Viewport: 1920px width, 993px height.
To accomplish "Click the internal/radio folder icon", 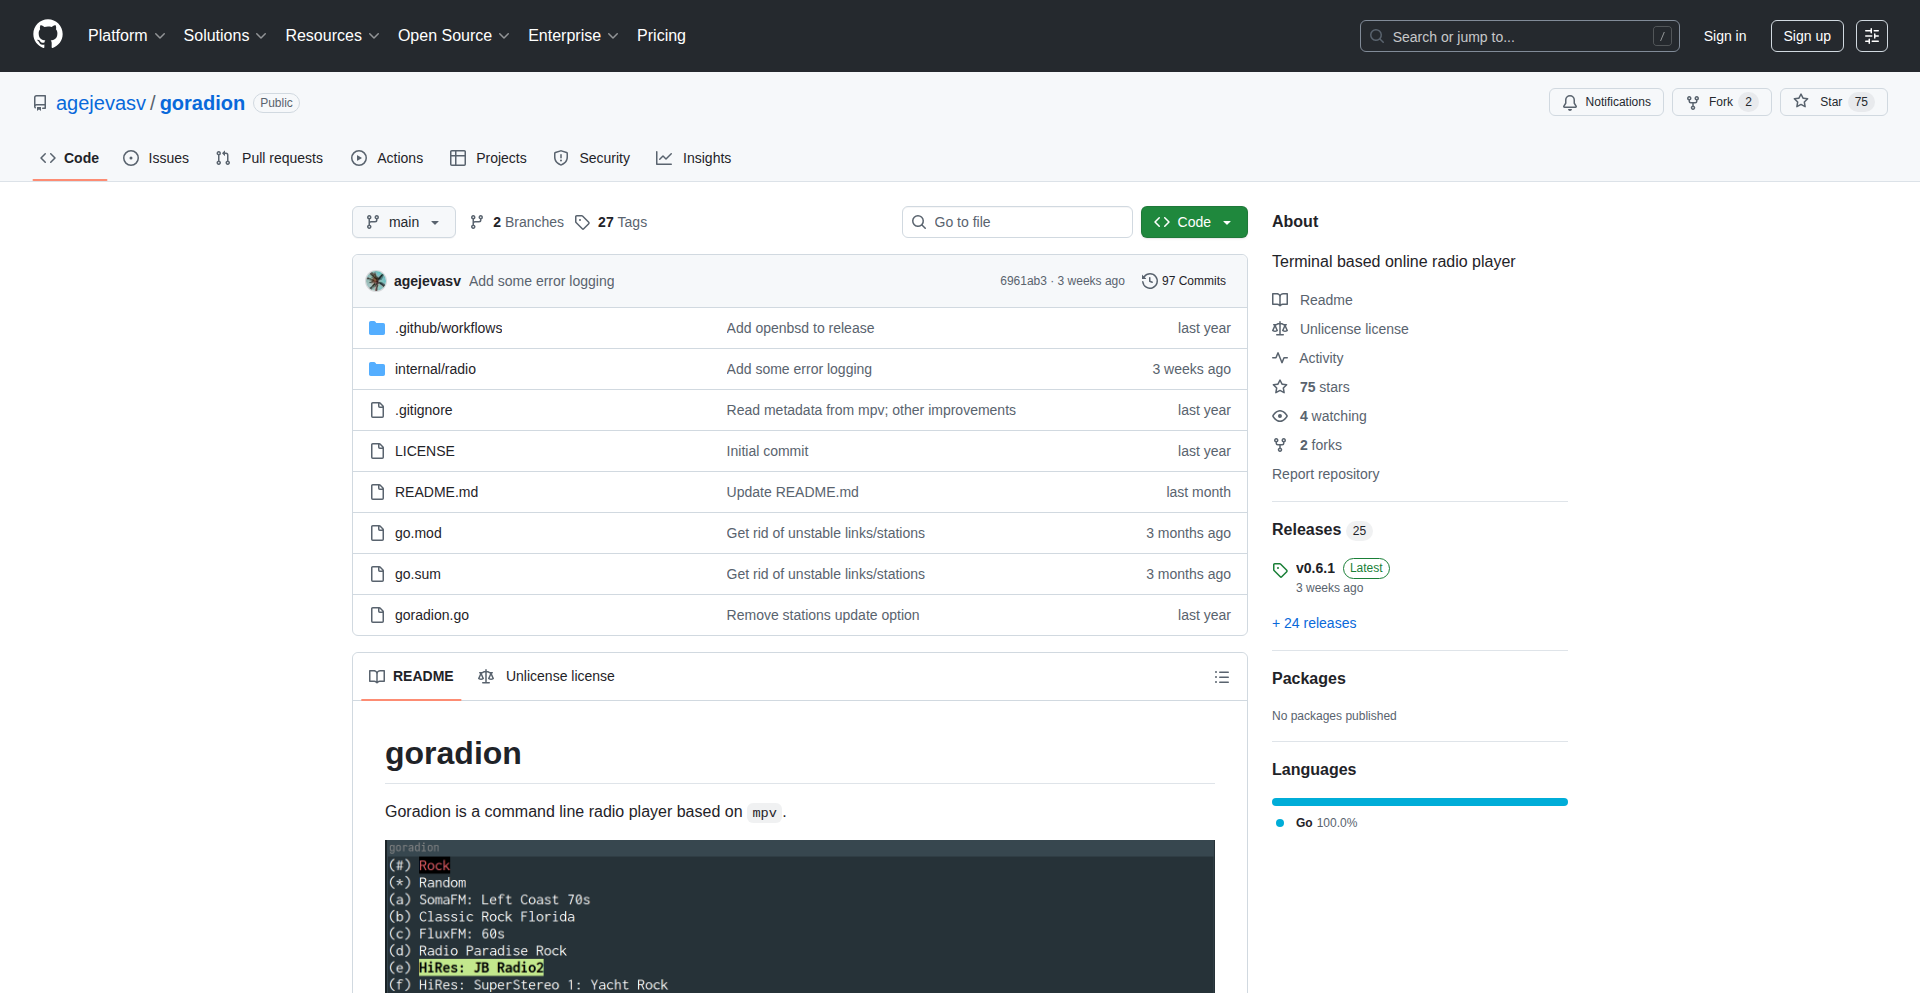I will pos(377,369).
